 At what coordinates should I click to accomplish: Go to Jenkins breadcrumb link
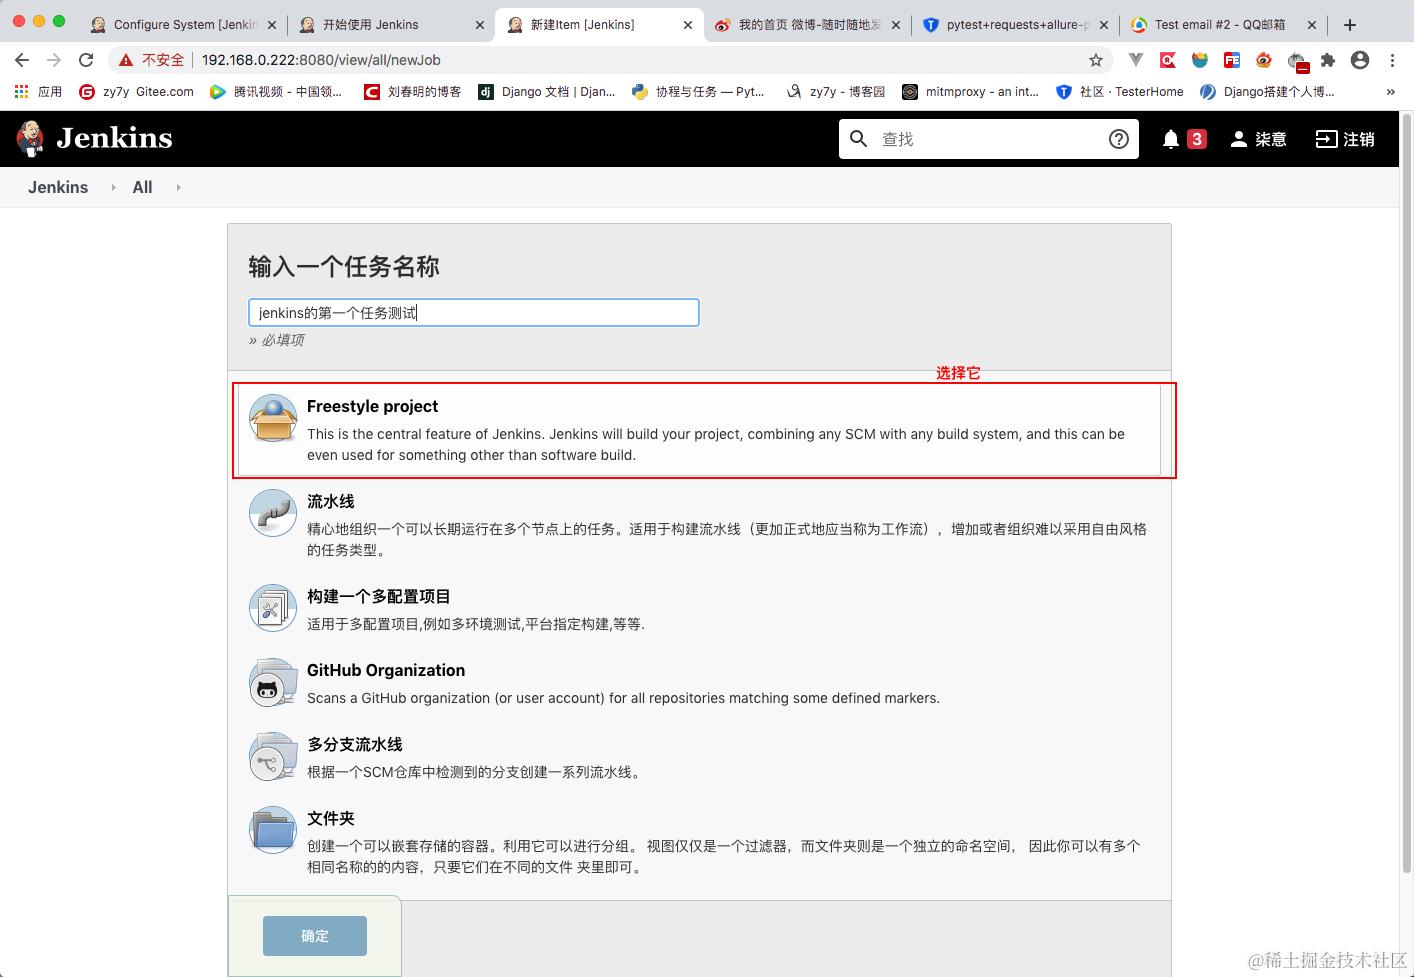click(x=58, y=187)
